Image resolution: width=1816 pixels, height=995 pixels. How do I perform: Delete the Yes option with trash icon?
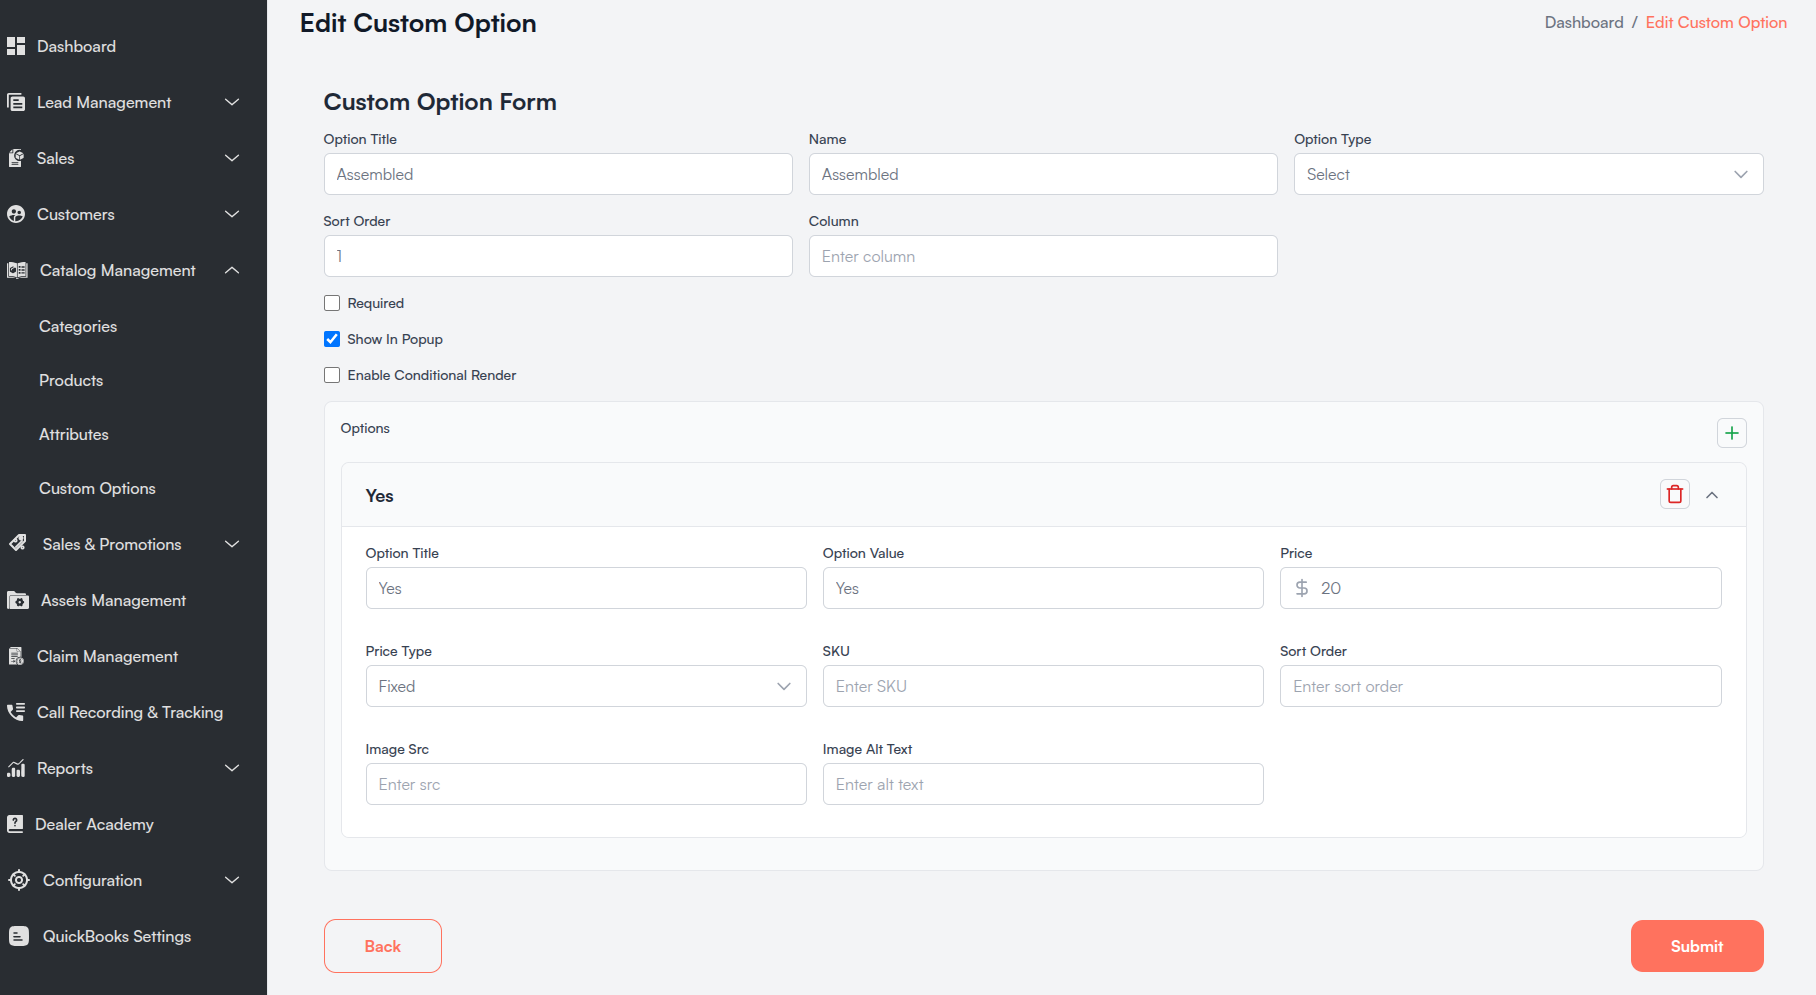point(1675,494)
